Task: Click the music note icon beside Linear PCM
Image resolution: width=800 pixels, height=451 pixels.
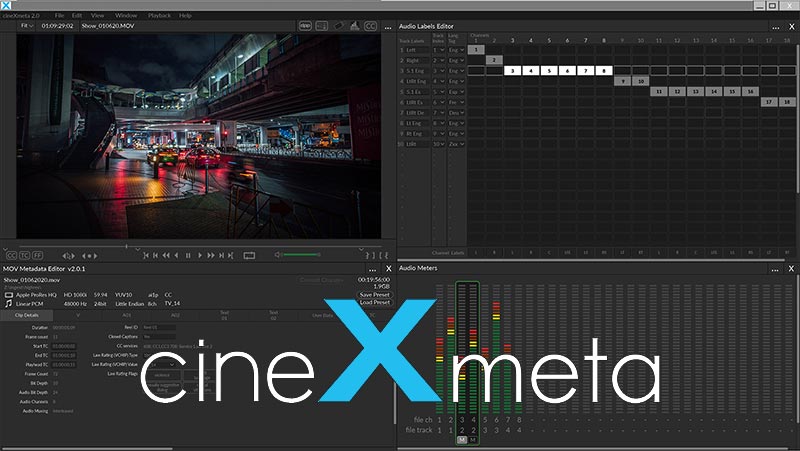Action: point(8,304)
